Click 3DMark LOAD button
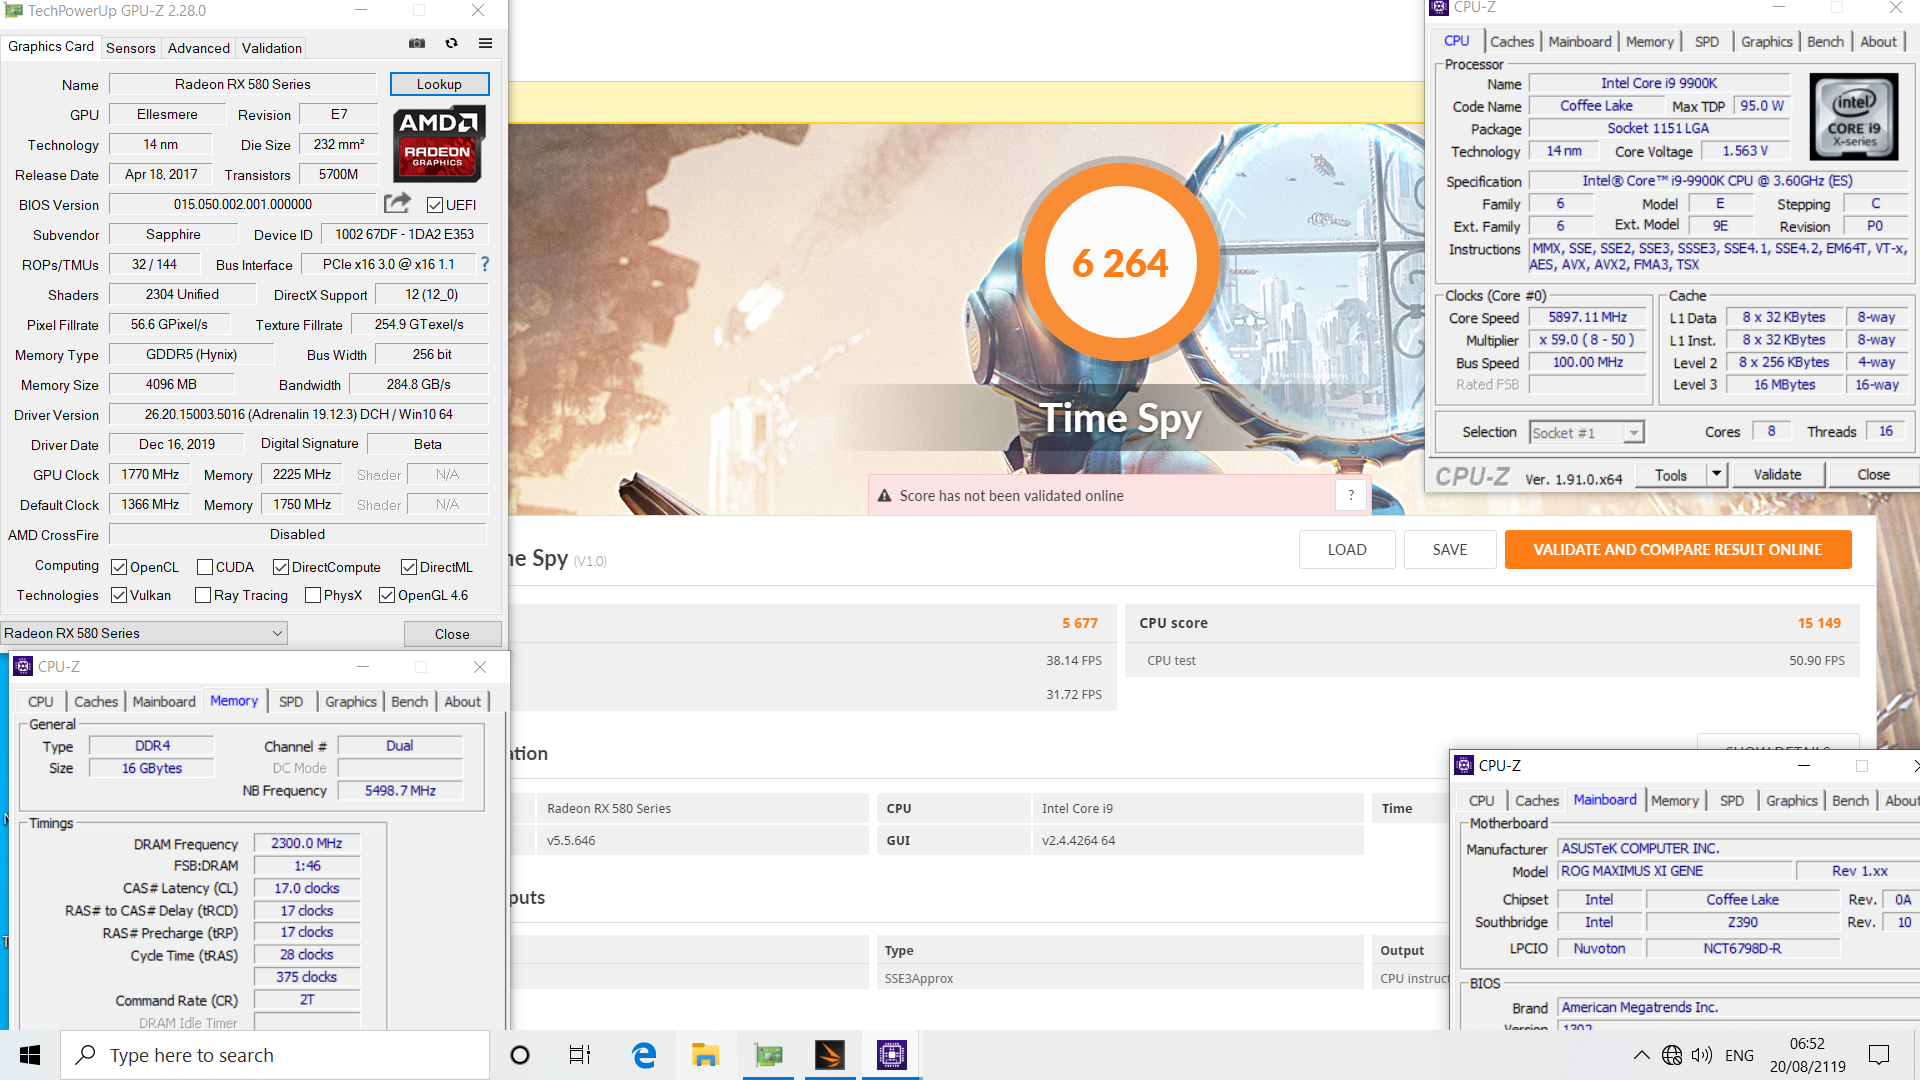The width and height of the screenshot is (1920, 1080). click(x=1347, y=550)
